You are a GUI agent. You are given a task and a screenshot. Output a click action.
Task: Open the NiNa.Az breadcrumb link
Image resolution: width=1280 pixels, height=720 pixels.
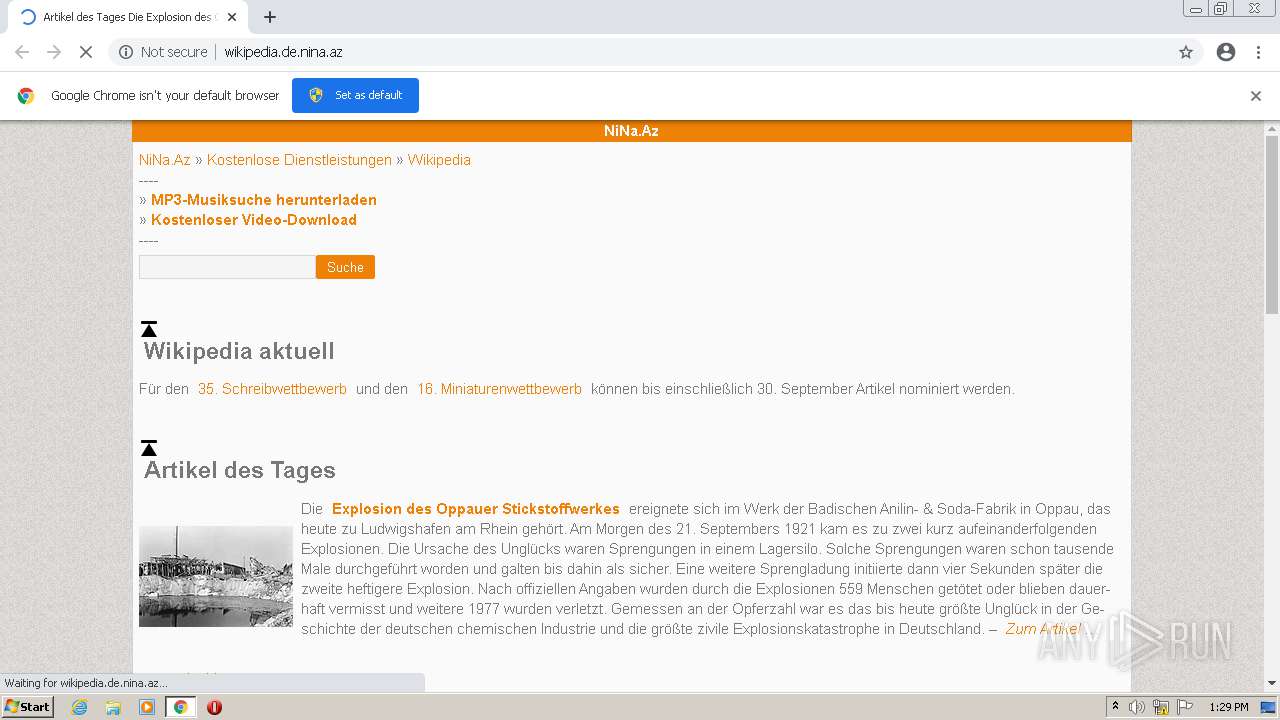point(165,160)
